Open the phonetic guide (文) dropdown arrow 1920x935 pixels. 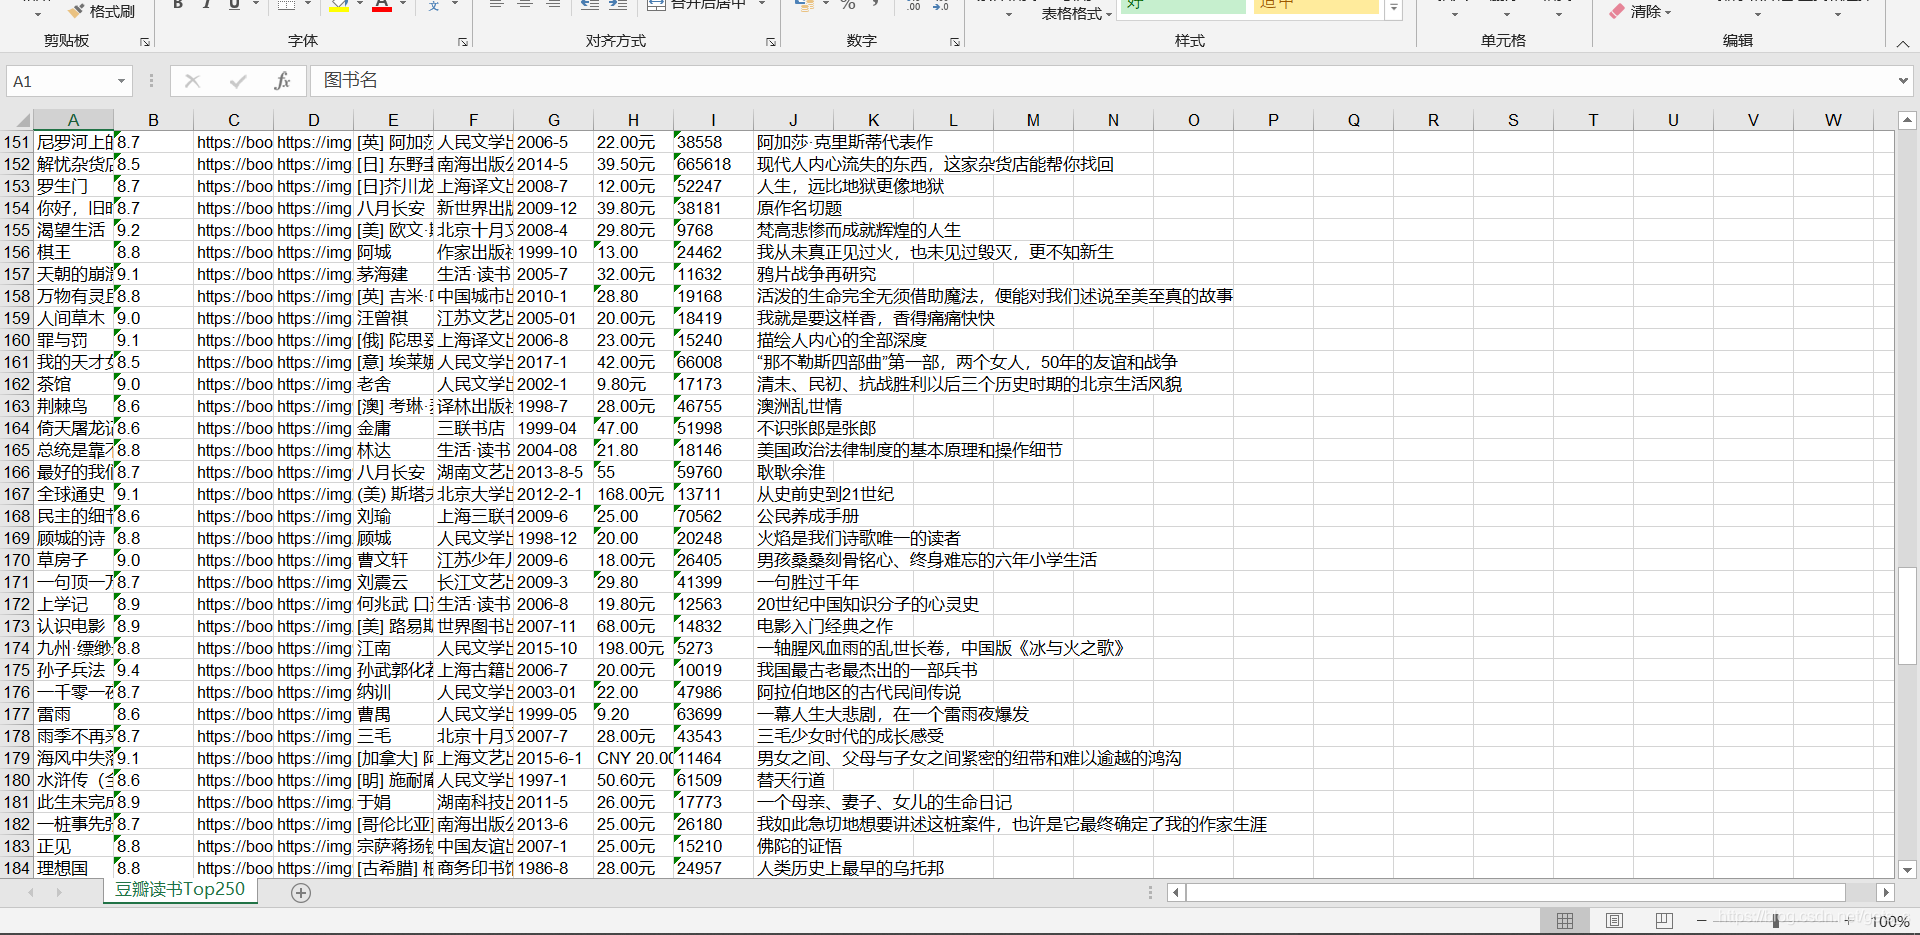[x=454, y=4]
